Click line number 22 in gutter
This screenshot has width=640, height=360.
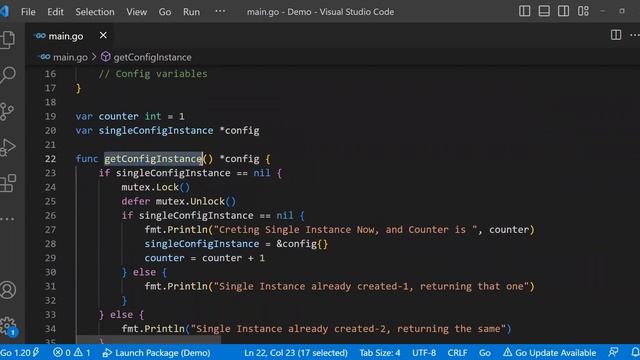(50, 159)
